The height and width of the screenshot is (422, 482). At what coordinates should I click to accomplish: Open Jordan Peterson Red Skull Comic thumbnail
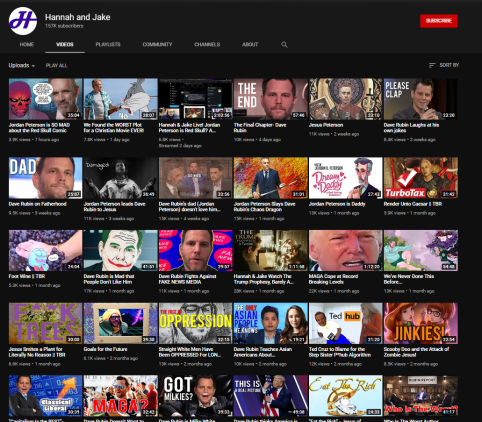(45, 99)
